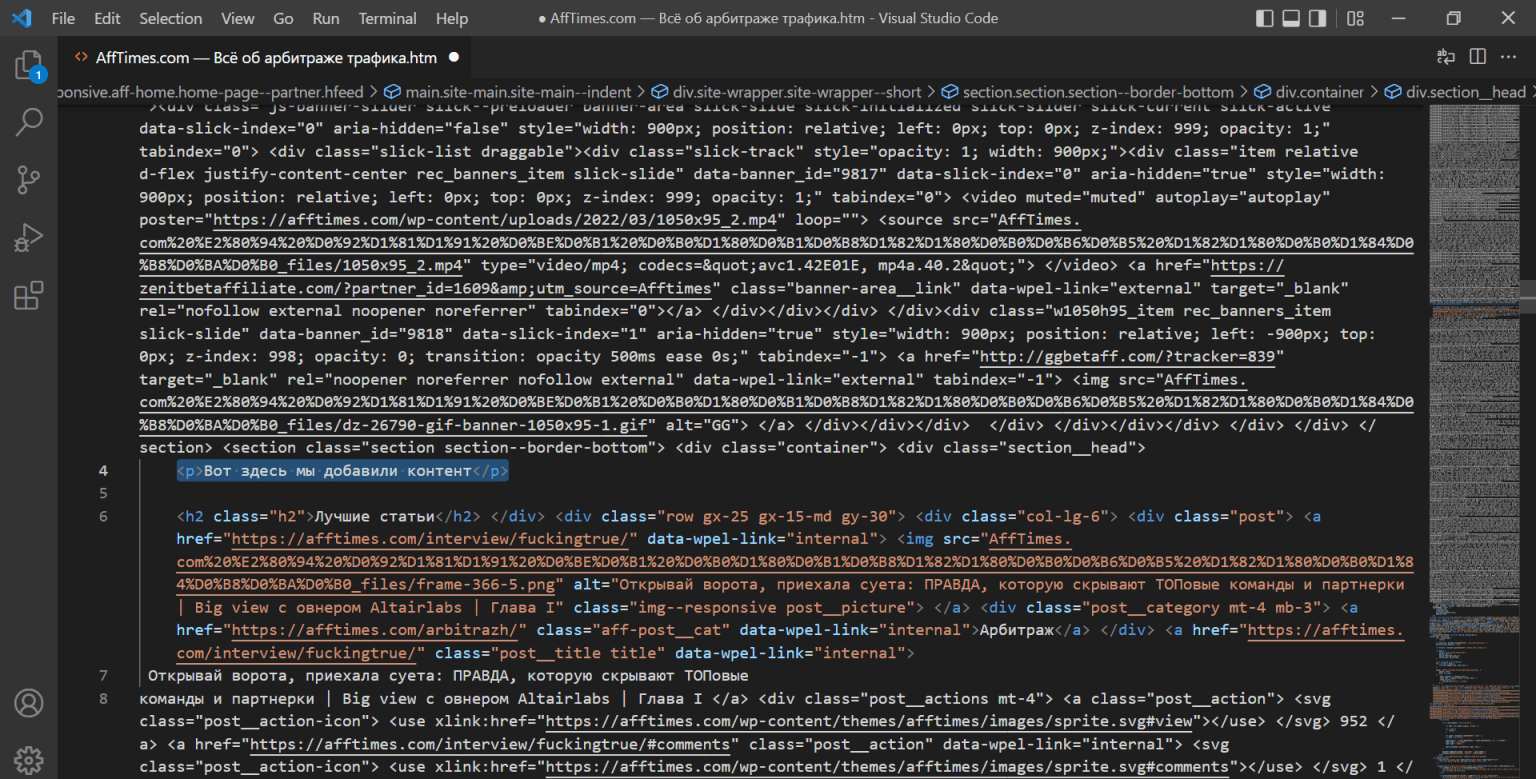Click the 'Арбитраж' category text in code
This screenshot has height=779, width=1536.
[x=1017, y=631]
